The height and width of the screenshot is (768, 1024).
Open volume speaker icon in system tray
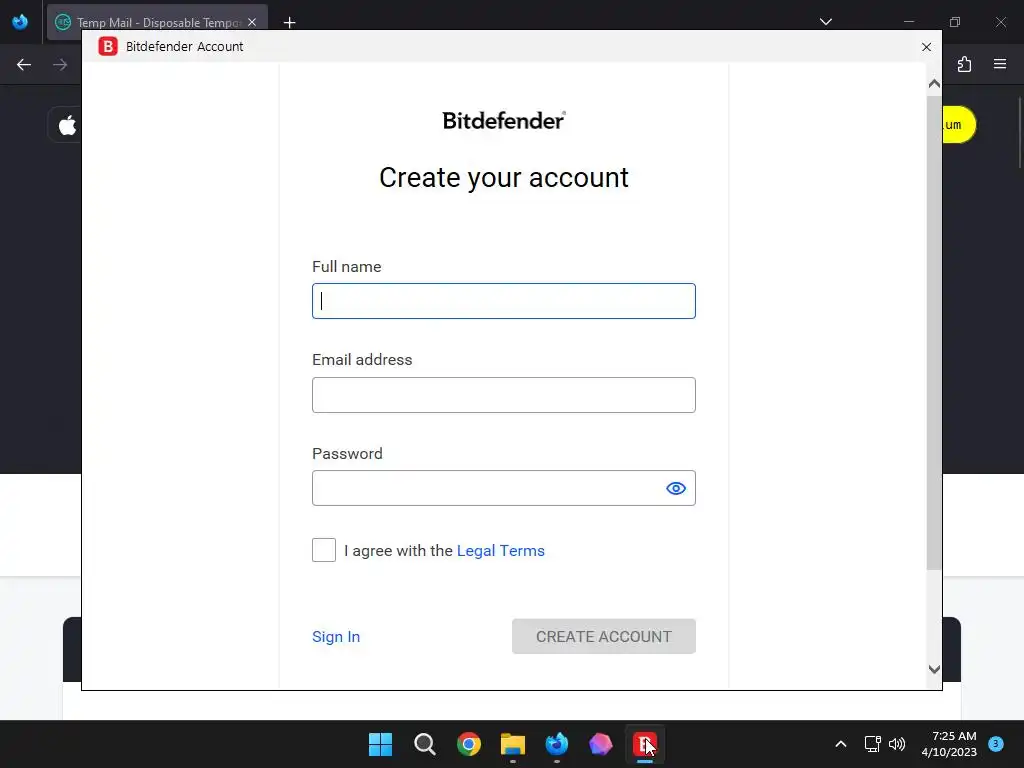[x=897, y=744]
